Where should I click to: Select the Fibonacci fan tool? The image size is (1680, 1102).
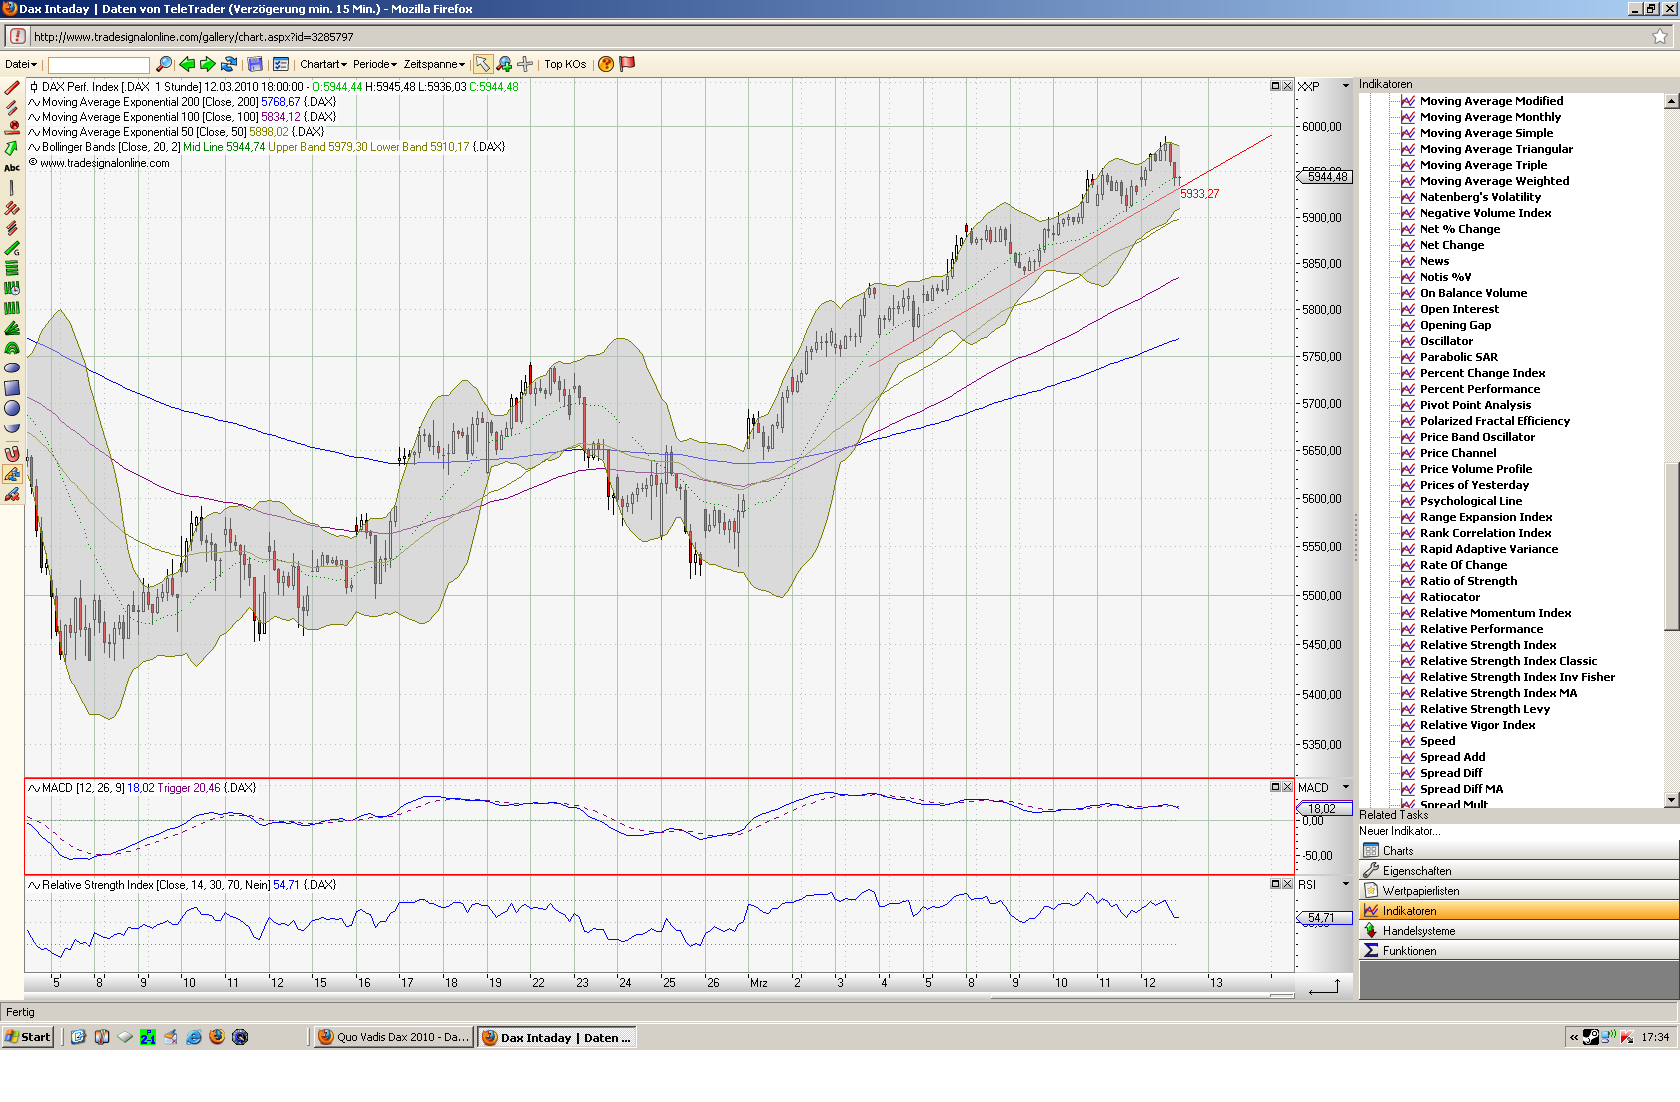pos(12,328)
